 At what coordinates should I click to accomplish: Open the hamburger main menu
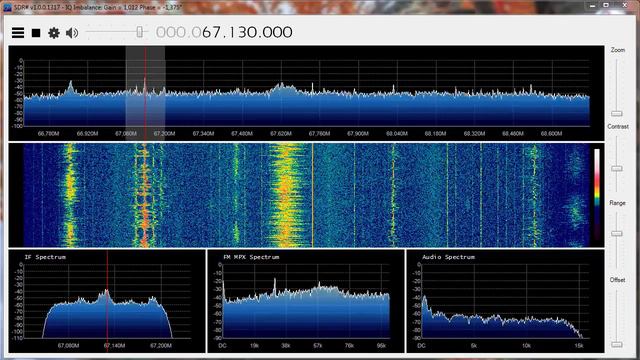(x=18, y=33)
